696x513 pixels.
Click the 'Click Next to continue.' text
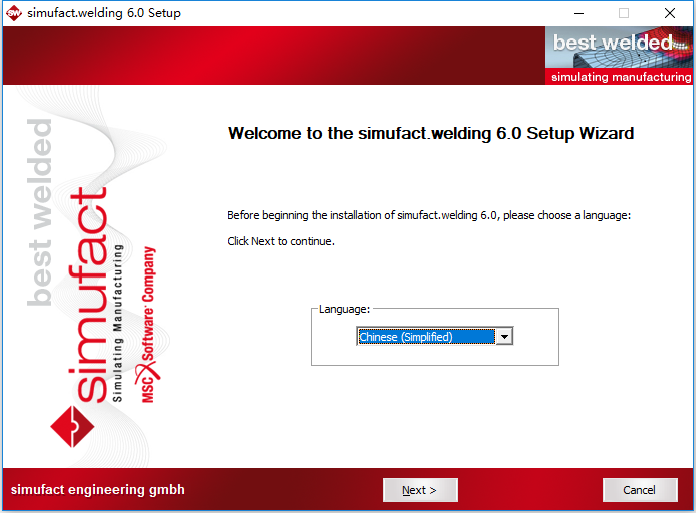(281, 241)
